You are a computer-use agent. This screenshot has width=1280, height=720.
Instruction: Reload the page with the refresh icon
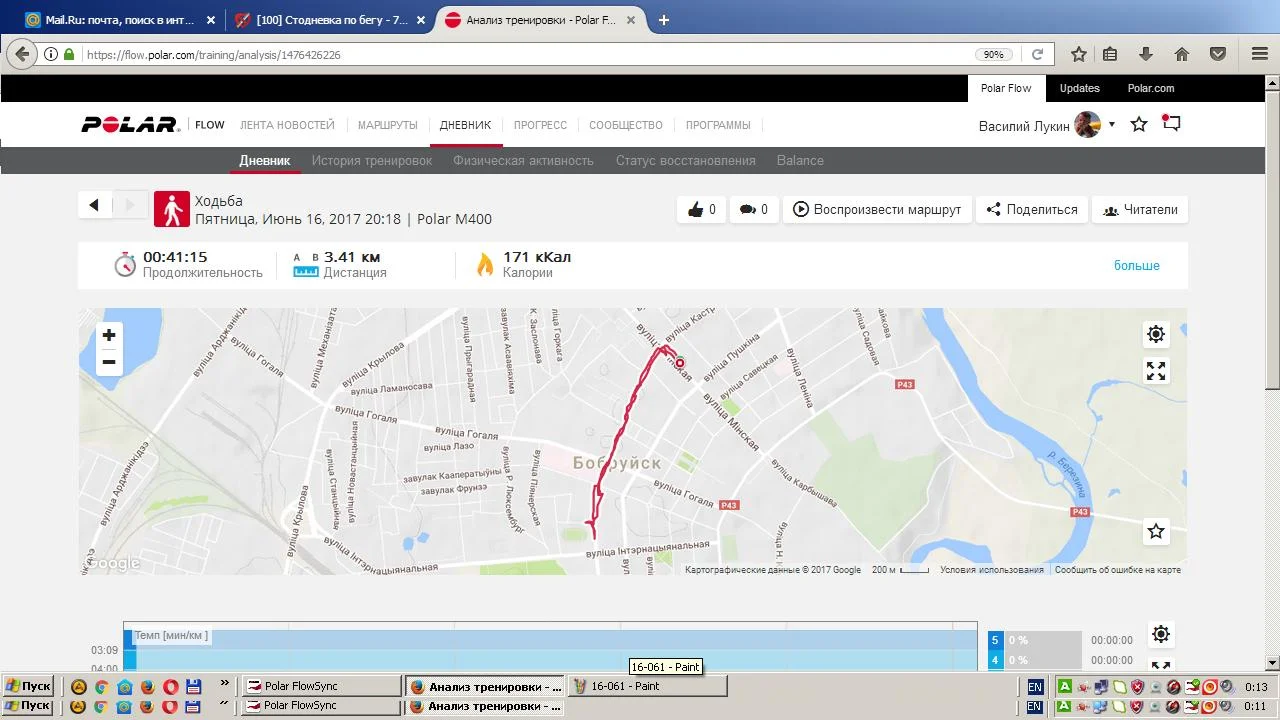[1037, 55]
